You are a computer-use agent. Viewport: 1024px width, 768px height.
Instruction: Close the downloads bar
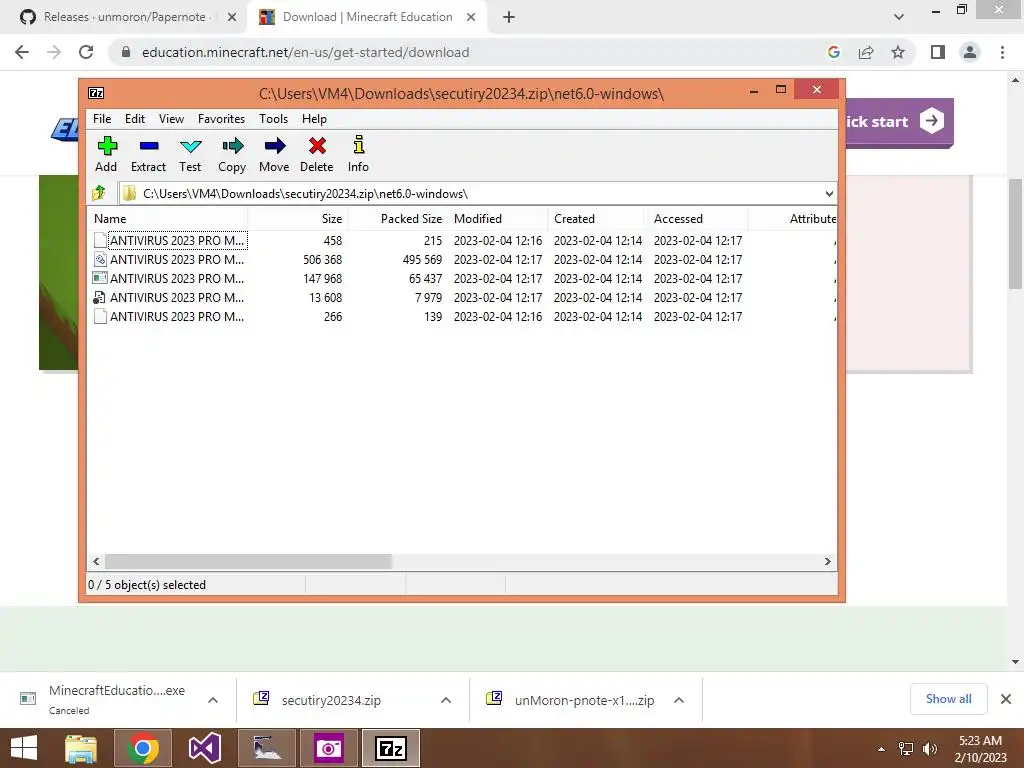(1006, 699)
